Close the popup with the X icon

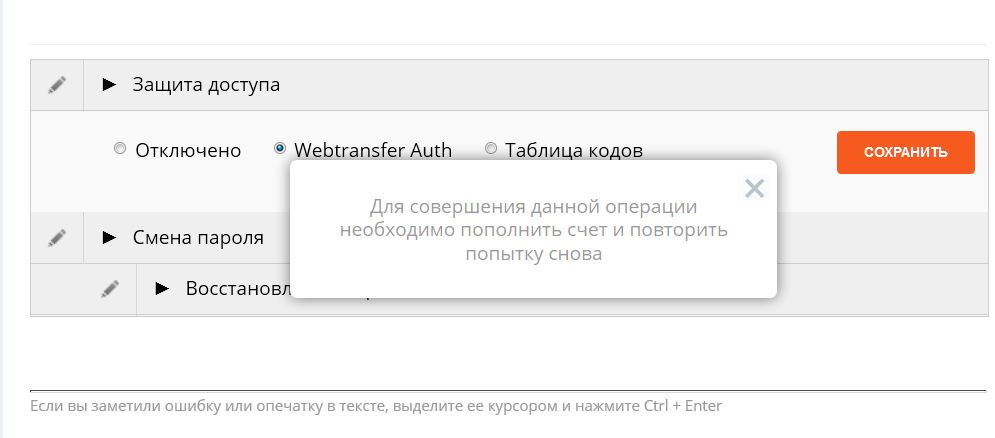[x=754, y=189]
